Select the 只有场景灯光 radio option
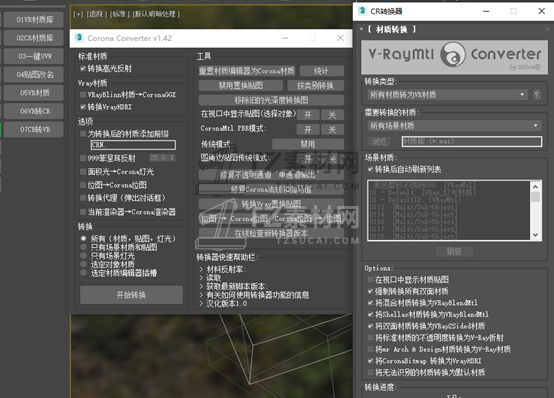This screenshot has height=398, width=554. click(x=83, y=256)
